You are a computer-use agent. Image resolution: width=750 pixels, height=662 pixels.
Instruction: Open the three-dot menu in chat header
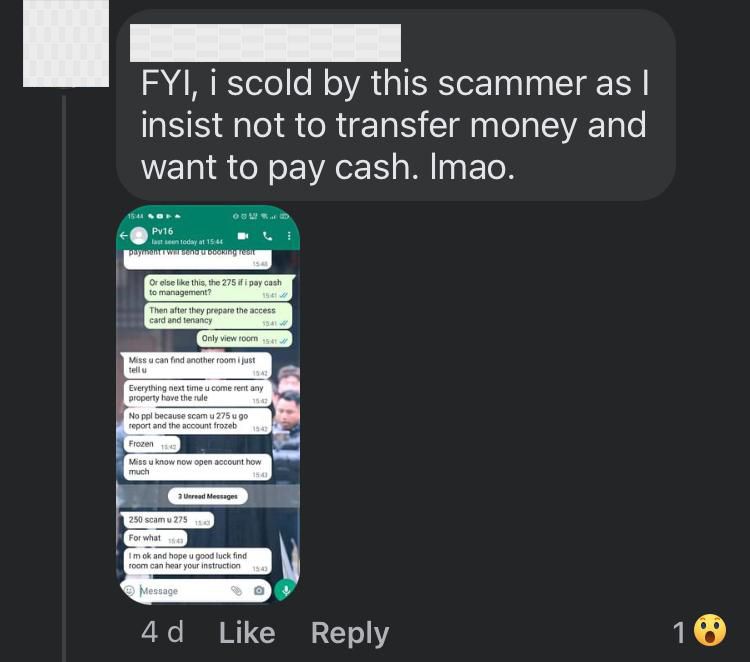click(x=289, y=236)
